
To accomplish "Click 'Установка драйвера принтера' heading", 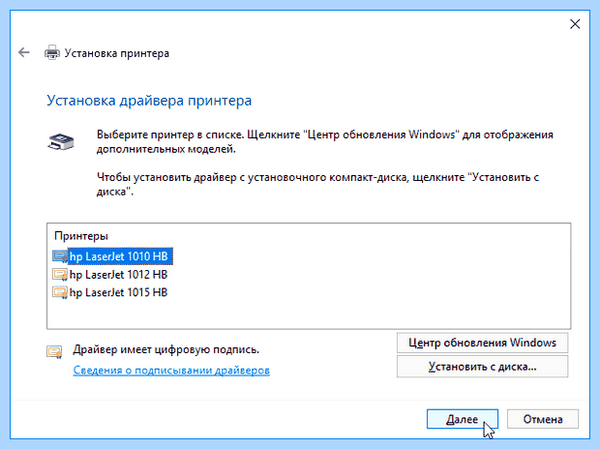I will point(149,100).
